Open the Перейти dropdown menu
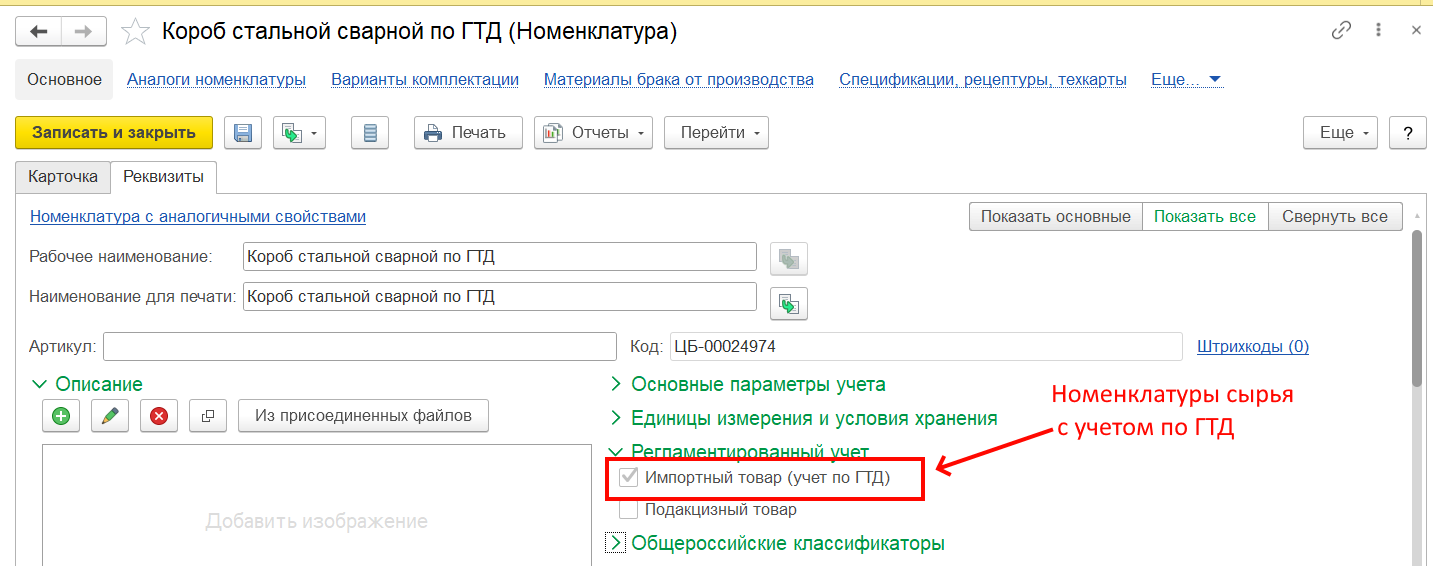The image size is (1433, 566). [x=716, y=133]
